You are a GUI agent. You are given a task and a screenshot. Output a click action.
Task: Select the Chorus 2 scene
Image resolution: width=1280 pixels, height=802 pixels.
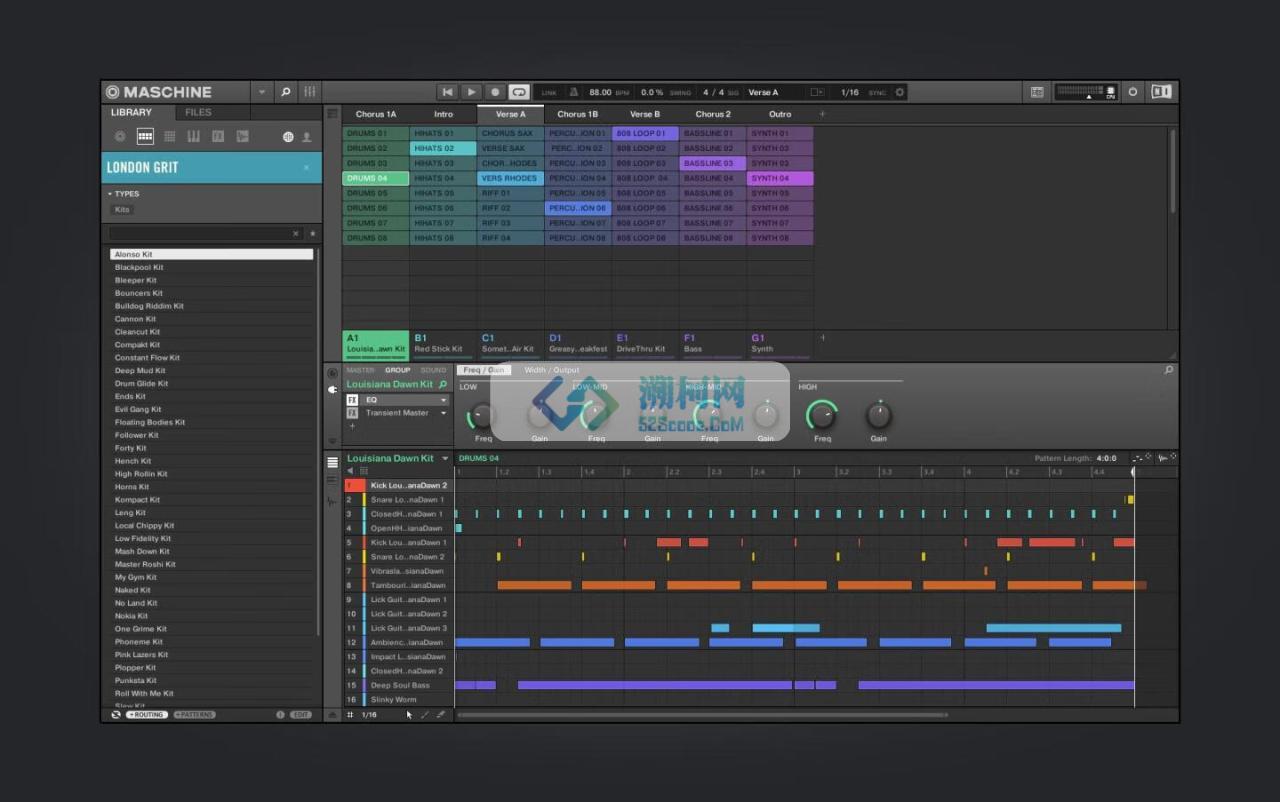click(x=713, y=114)
